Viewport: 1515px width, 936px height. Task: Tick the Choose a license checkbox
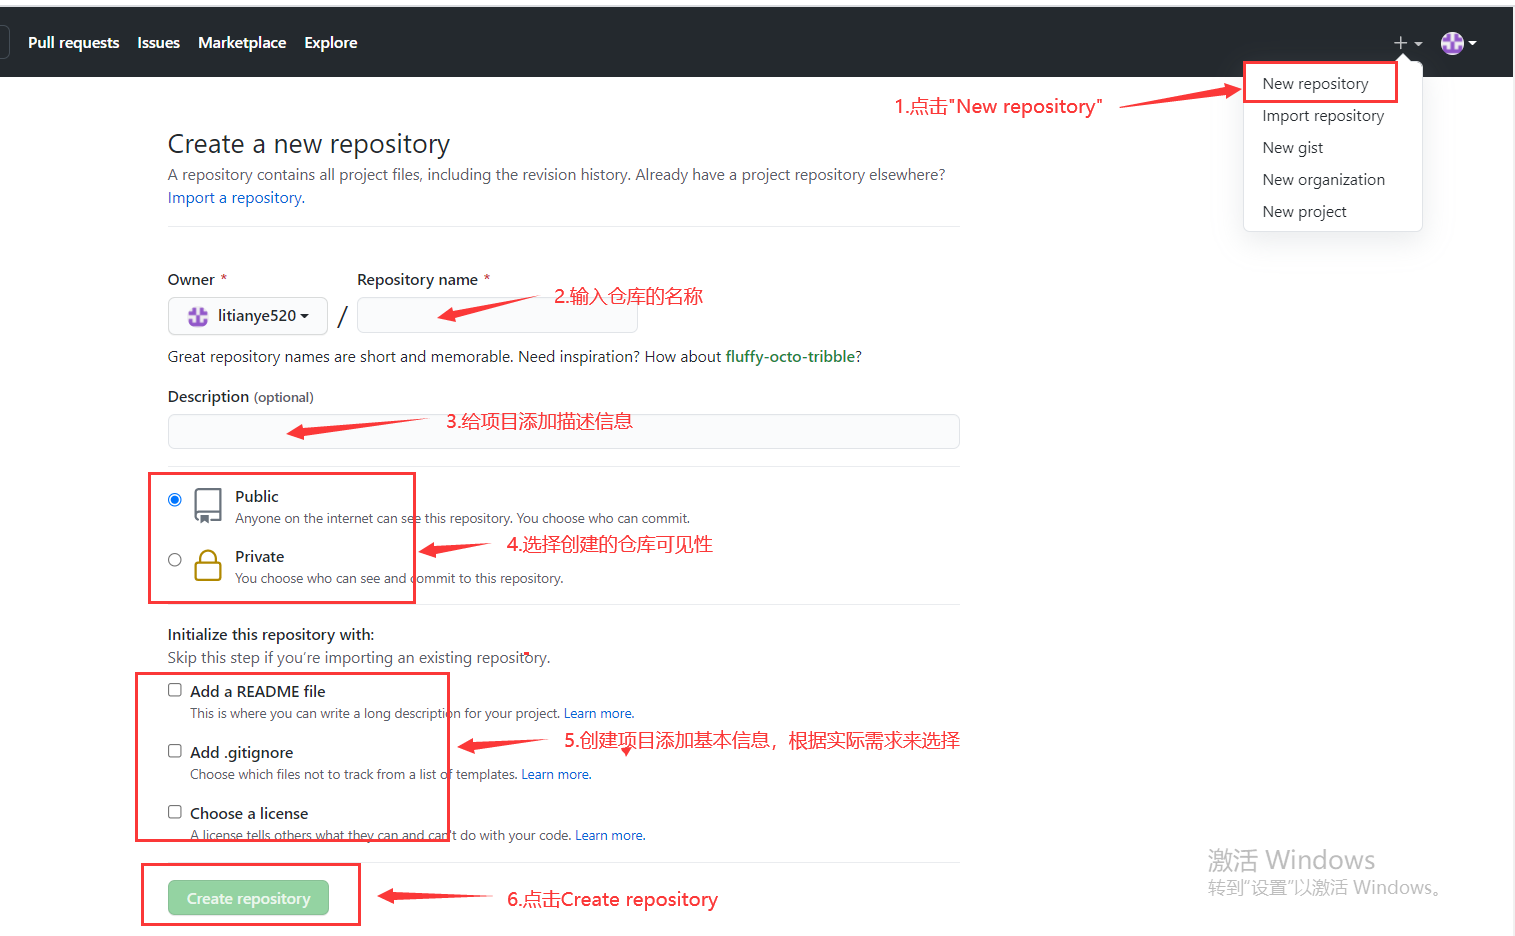click(x=175, y=812)
